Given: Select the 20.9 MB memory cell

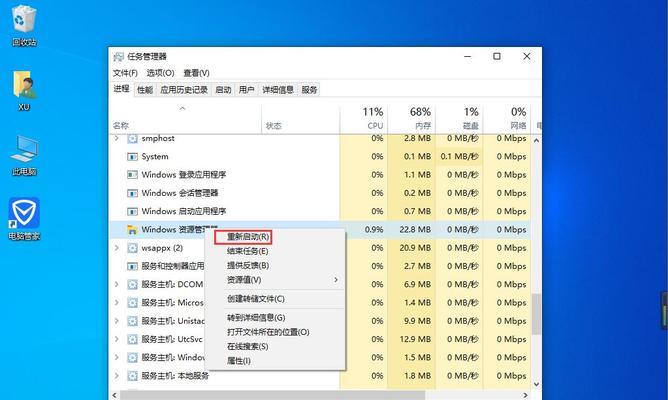Looking at the screenshot, I should point(411,248).
